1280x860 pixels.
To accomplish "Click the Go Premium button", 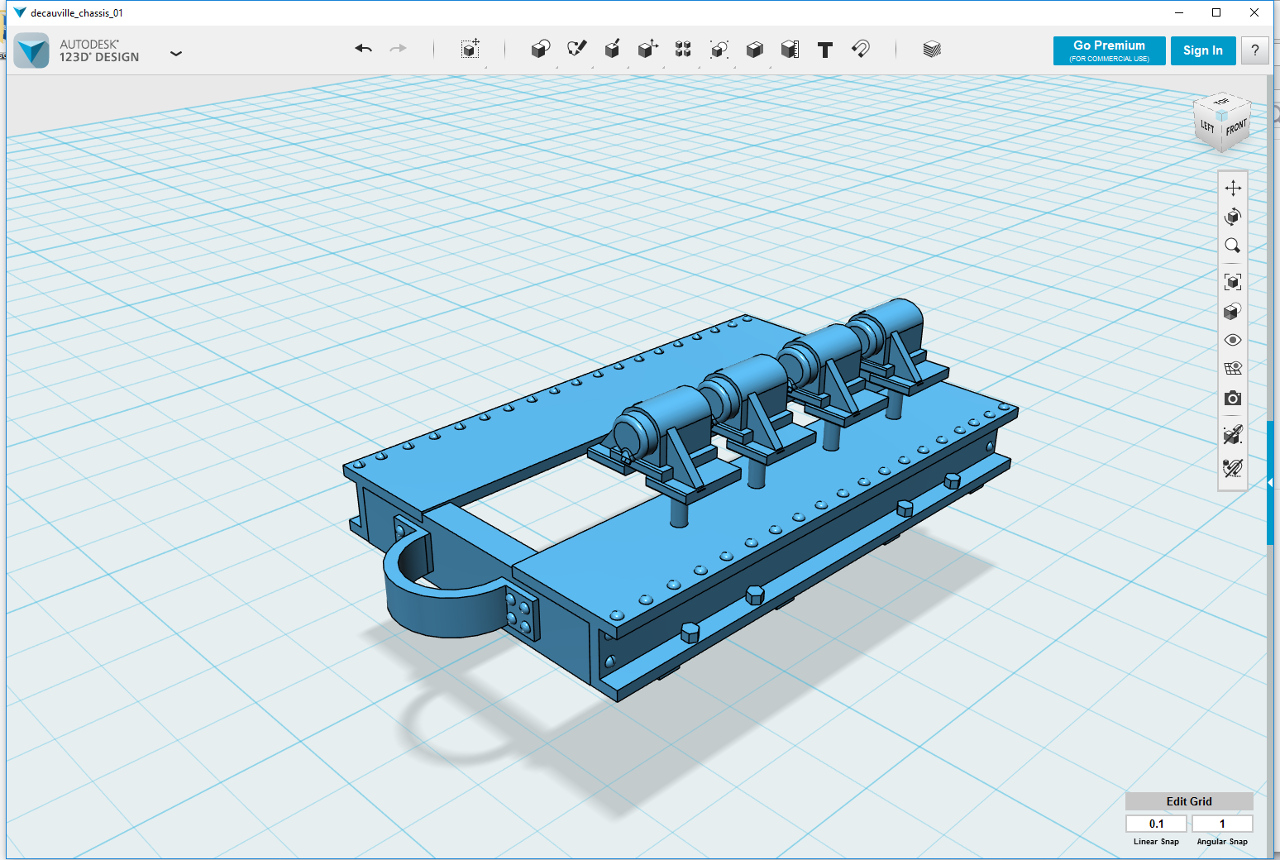I will (1109, 51).
